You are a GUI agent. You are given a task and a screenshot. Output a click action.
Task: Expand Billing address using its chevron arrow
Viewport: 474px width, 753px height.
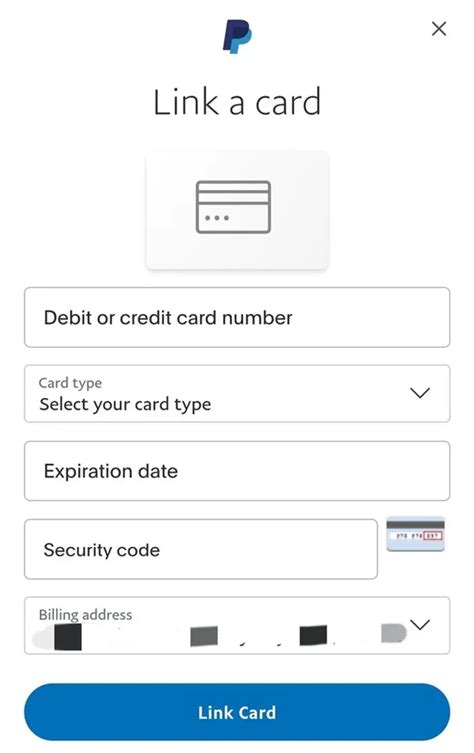point(420,625)
